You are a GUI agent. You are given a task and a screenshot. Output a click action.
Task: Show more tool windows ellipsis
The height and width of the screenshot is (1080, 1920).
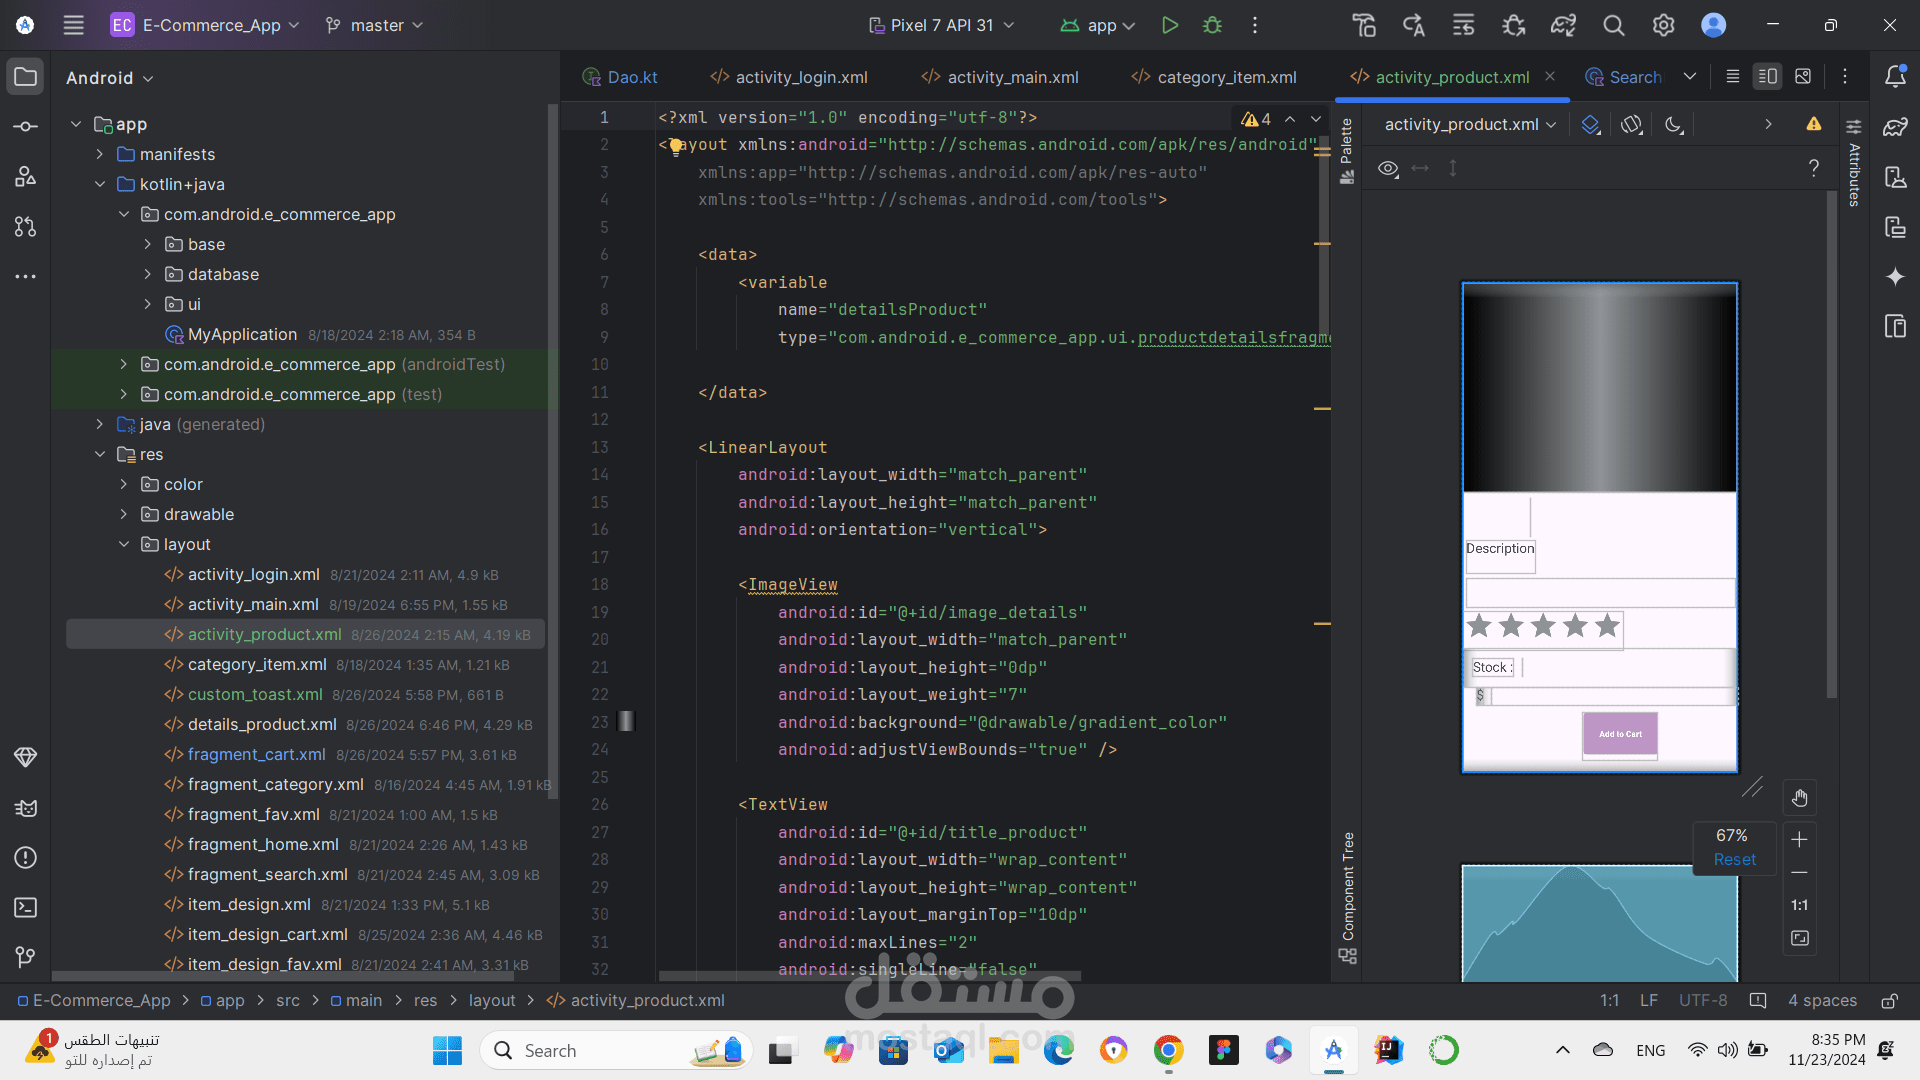(x=26, y=276)
